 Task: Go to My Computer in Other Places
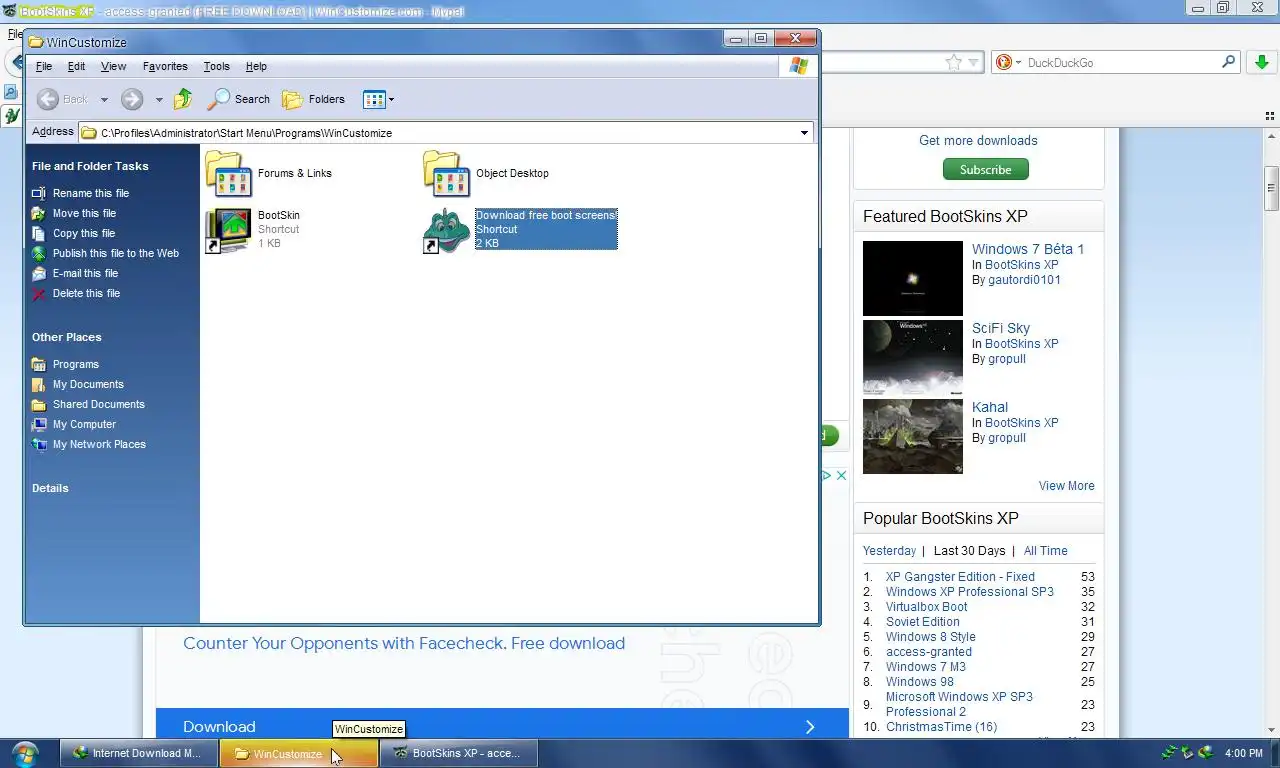84,424
